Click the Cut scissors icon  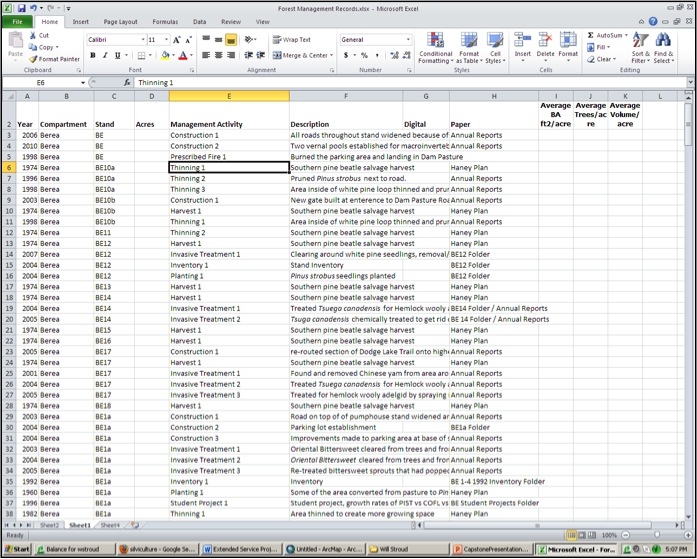33,35
